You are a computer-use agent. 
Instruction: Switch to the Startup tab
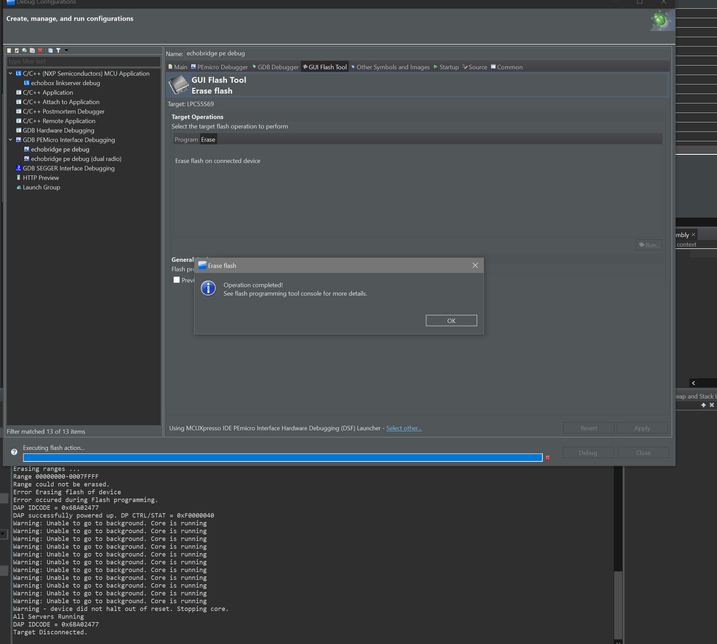[446, 67]
